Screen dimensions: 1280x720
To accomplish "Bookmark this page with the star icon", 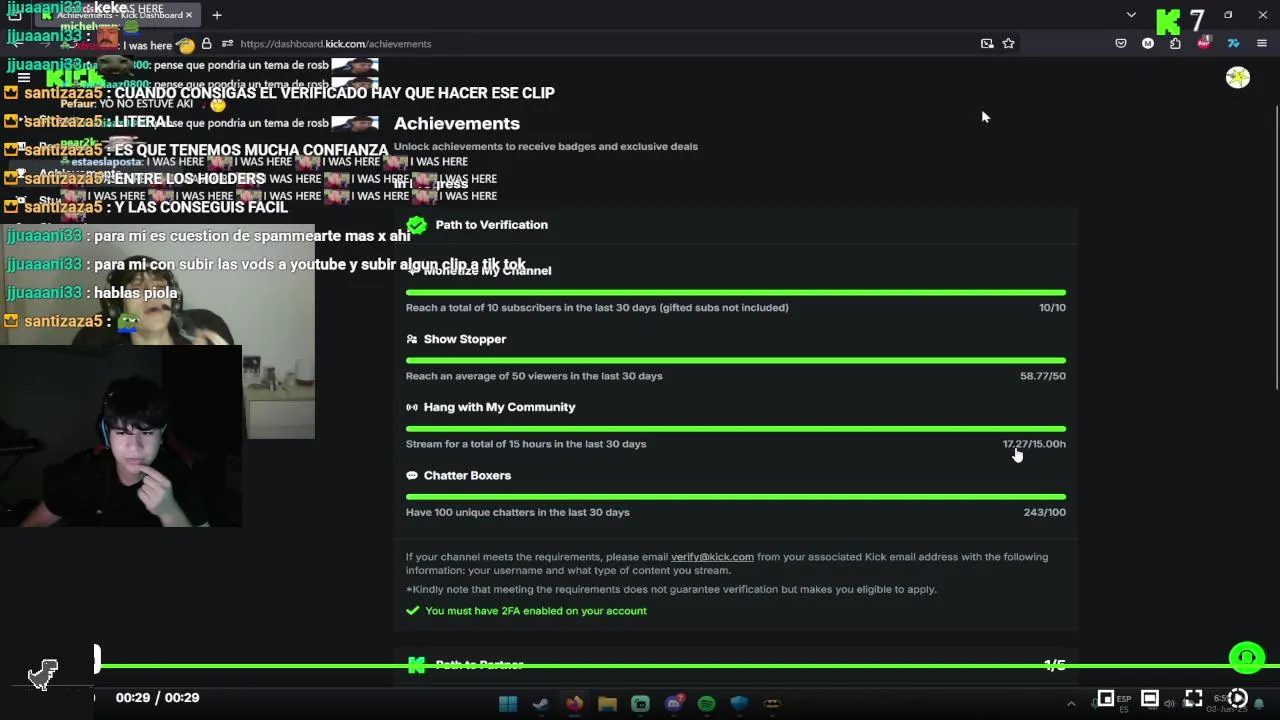I will pyautogui.click(x=1008, y=43).
